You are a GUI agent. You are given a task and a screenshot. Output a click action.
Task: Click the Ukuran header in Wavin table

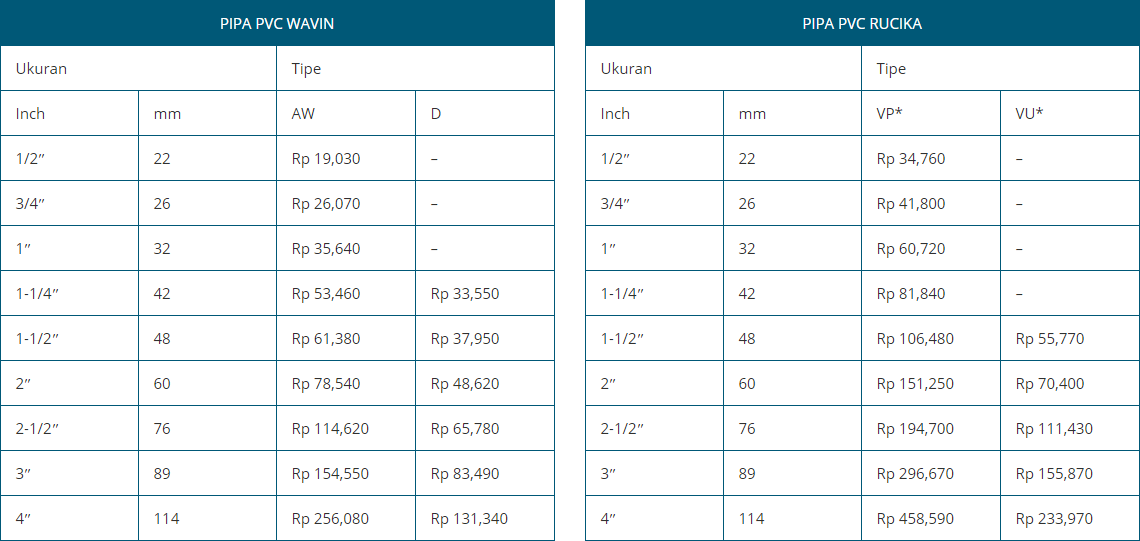click(41, 69)
